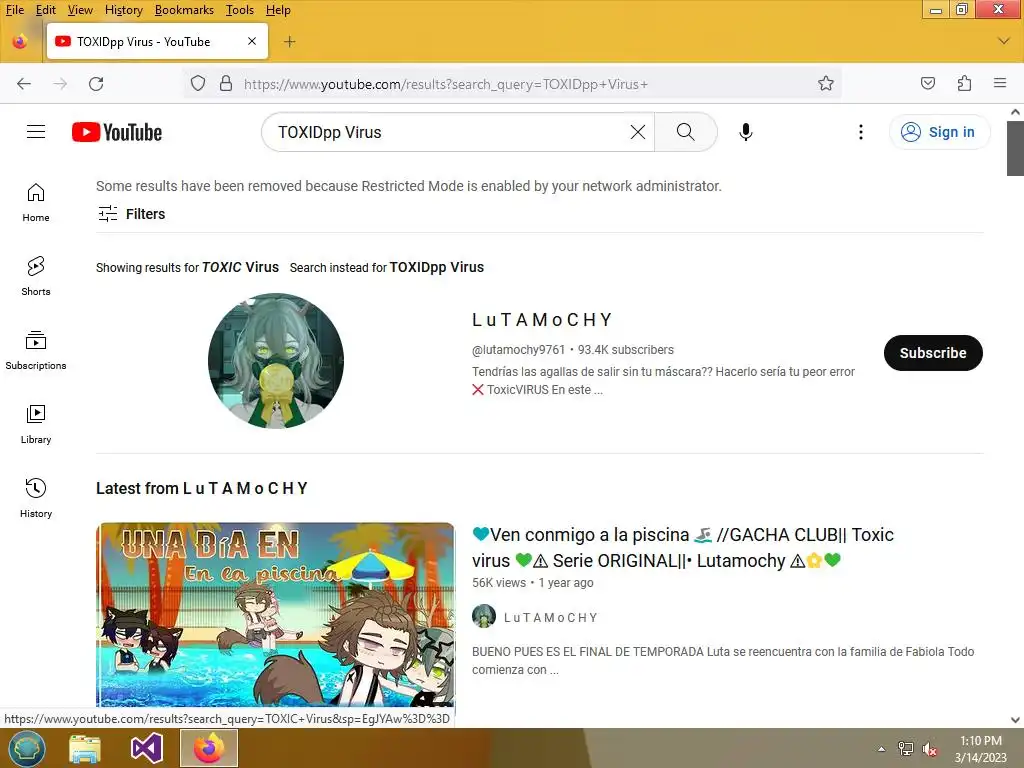Open the pool video thumbnail
The height and width of the screenshot is (768, 1024).
[x=275, y=615]
